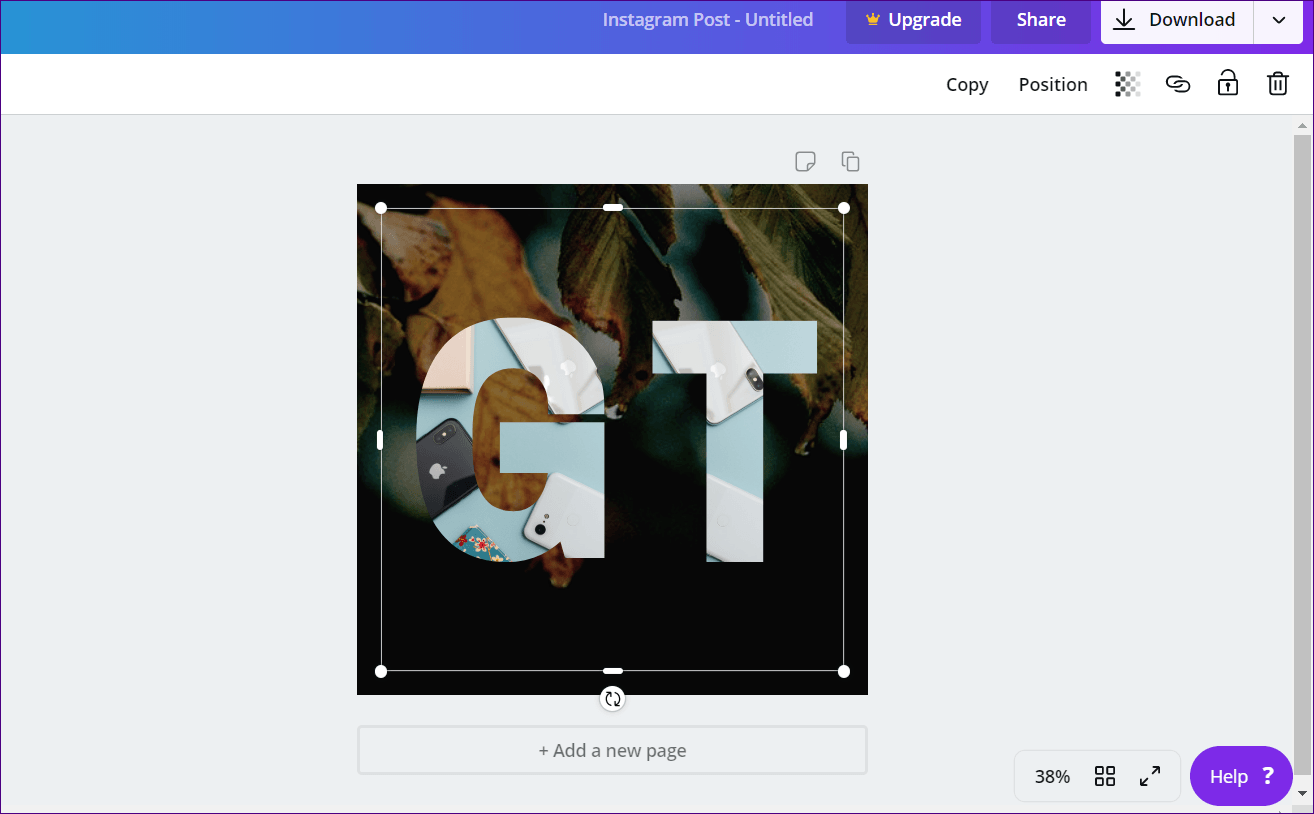Click the rotate handle below the selection
Screen dimensions: 1314x814
[x=613, y=699]
